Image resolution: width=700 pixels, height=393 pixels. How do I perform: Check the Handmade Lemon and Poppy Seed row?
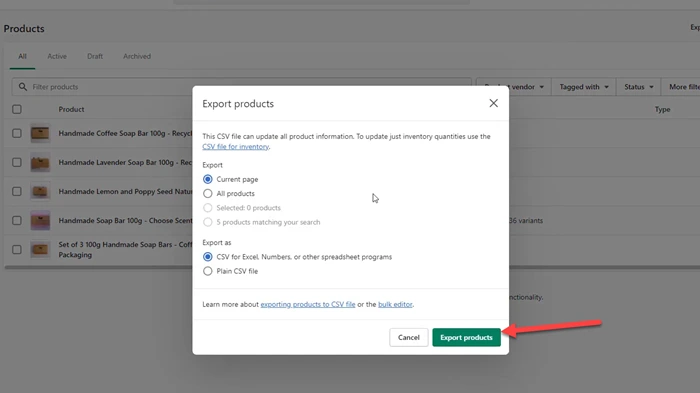click(x=17, y=192)
